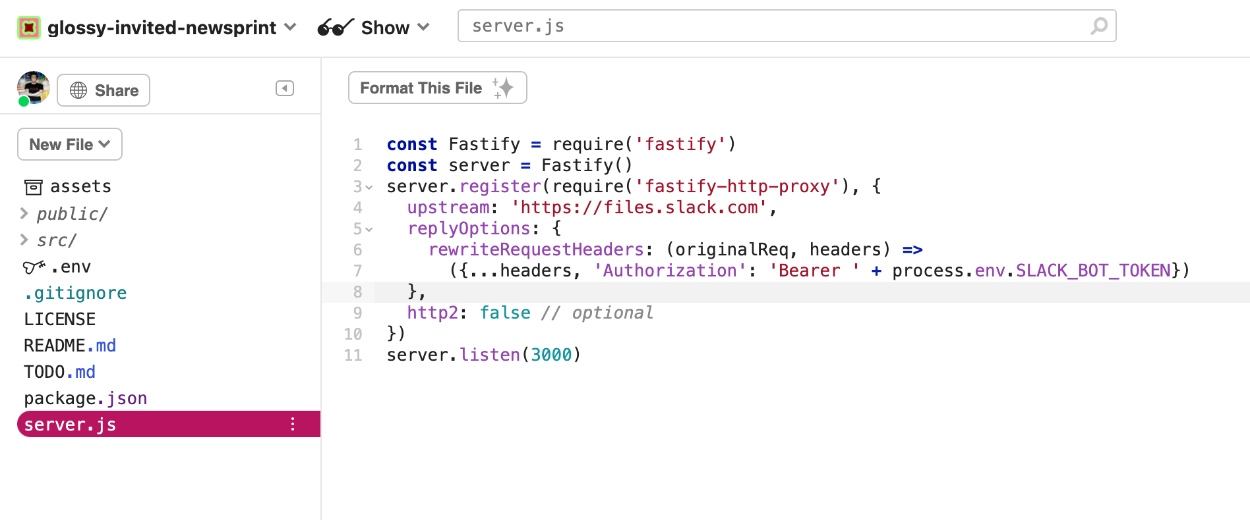Screen dimensions: 1250x520
Task: Click the search magnifier icon
Action: click(1099, 26)
